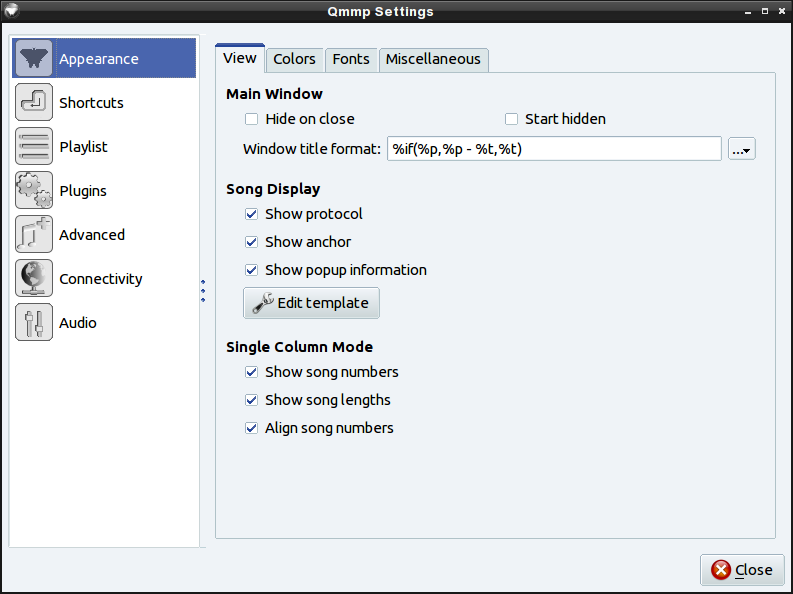Viewport: 793px width, 594px height.
Task: Open the Connectivity globe icon
Action: point(34,279)
